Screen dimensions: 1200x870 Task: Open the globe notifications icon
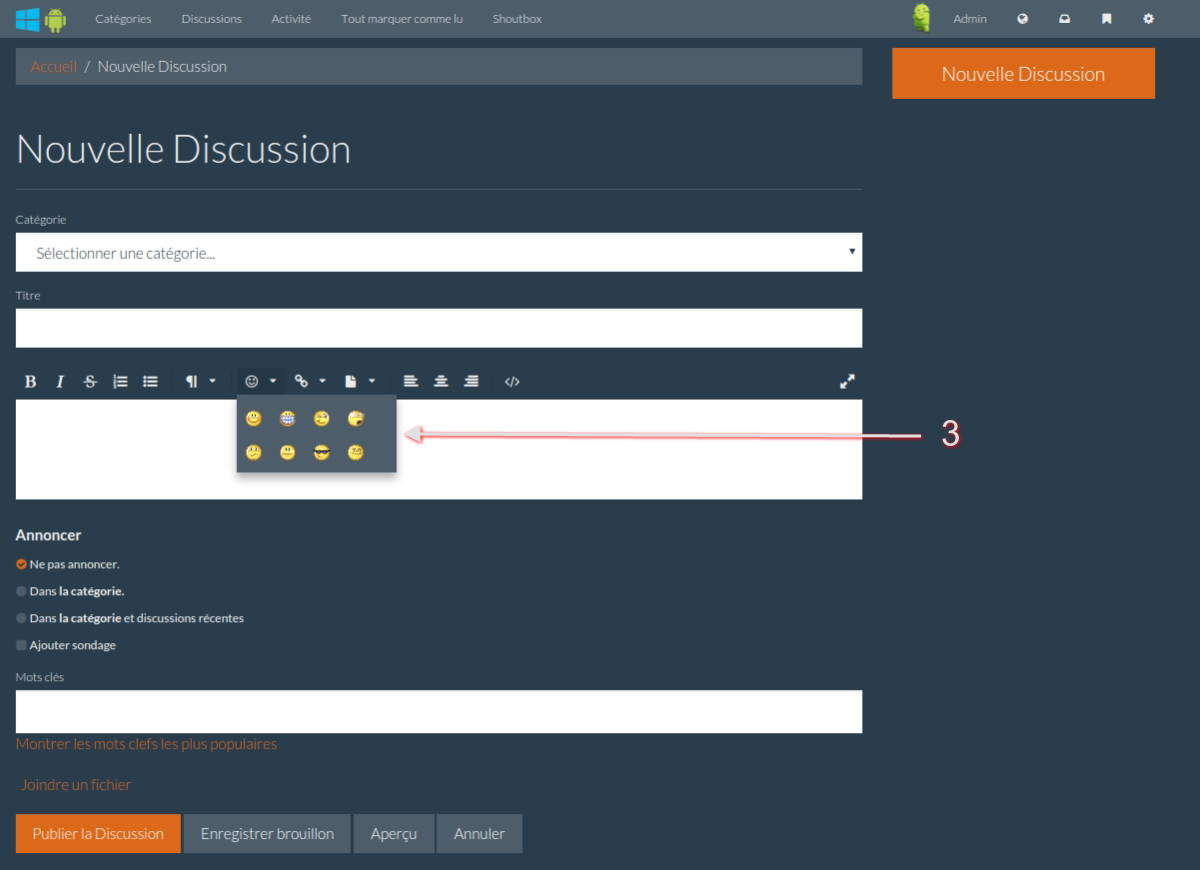click(1023, 19)
